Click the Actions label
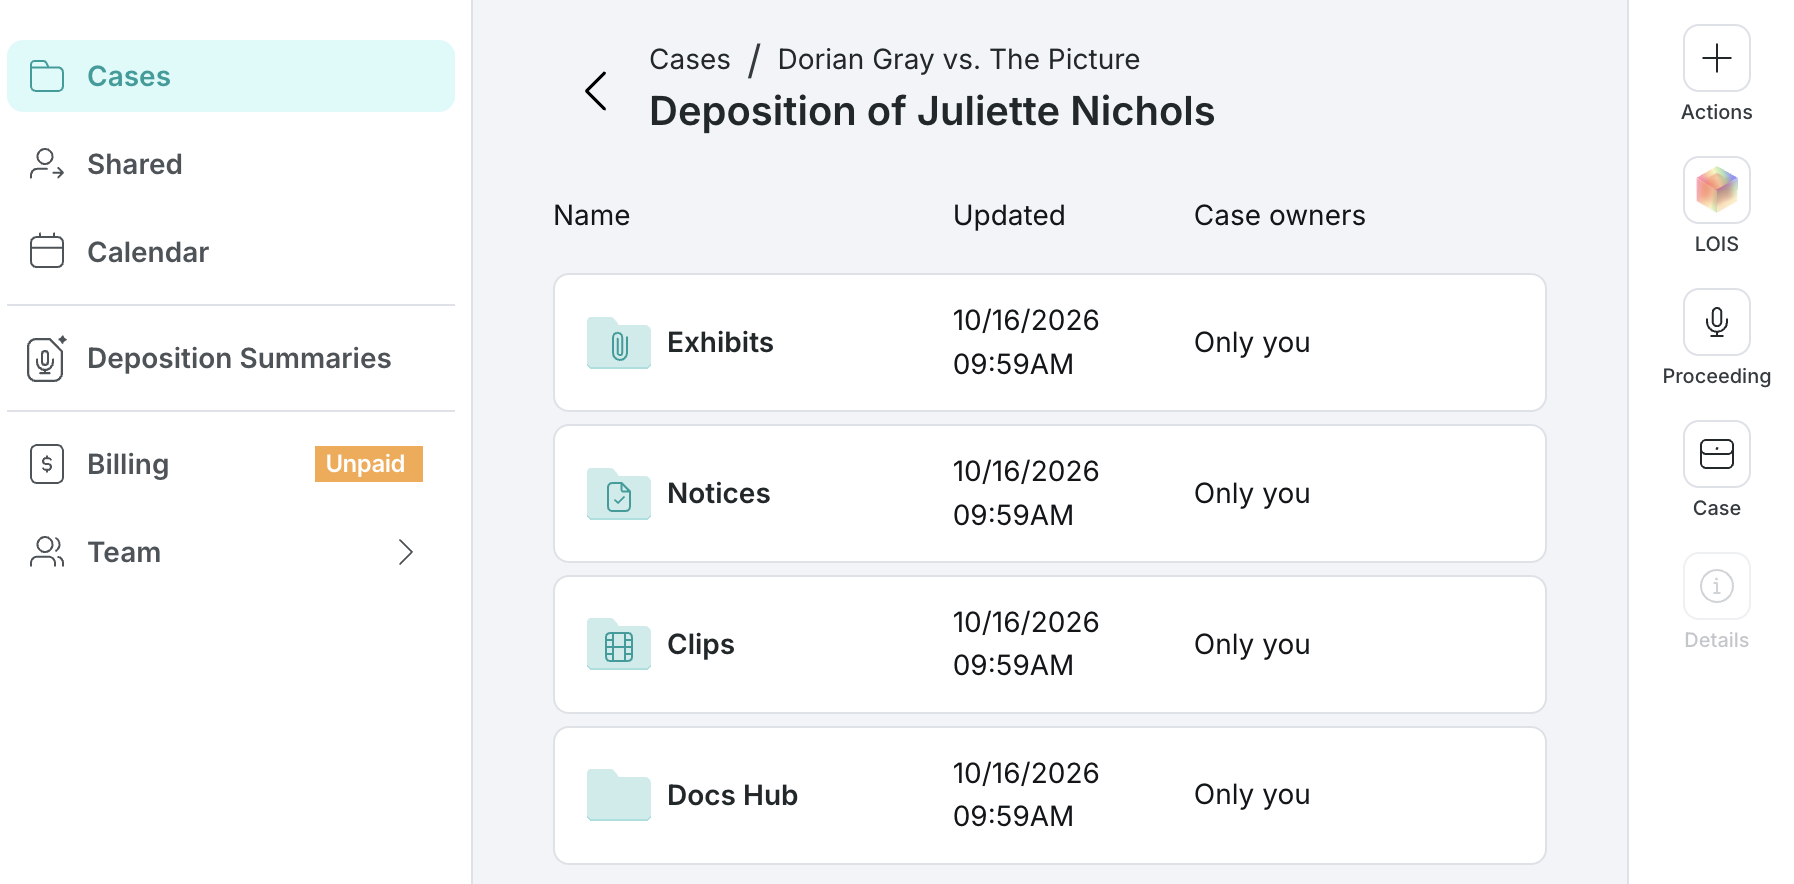 (x=1716, y=112)
